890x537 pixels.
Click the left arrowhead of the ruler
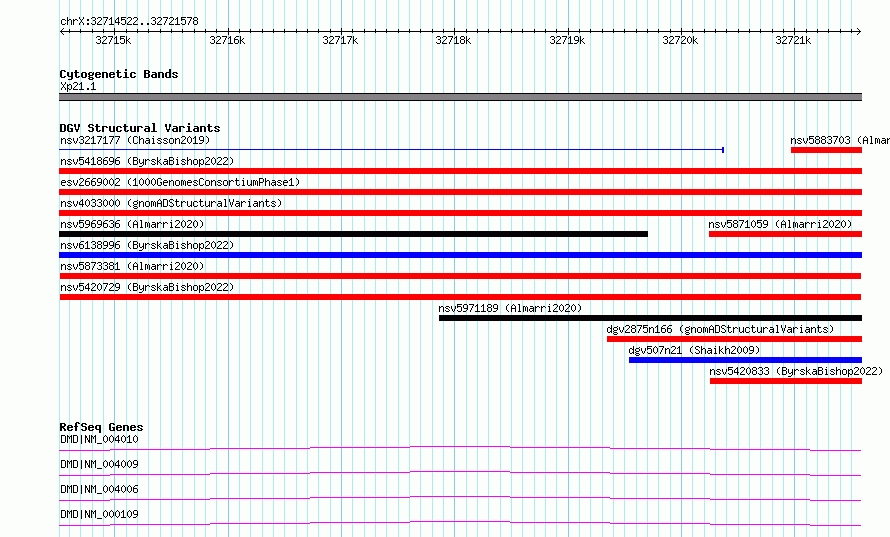click(x=62, y=31)
